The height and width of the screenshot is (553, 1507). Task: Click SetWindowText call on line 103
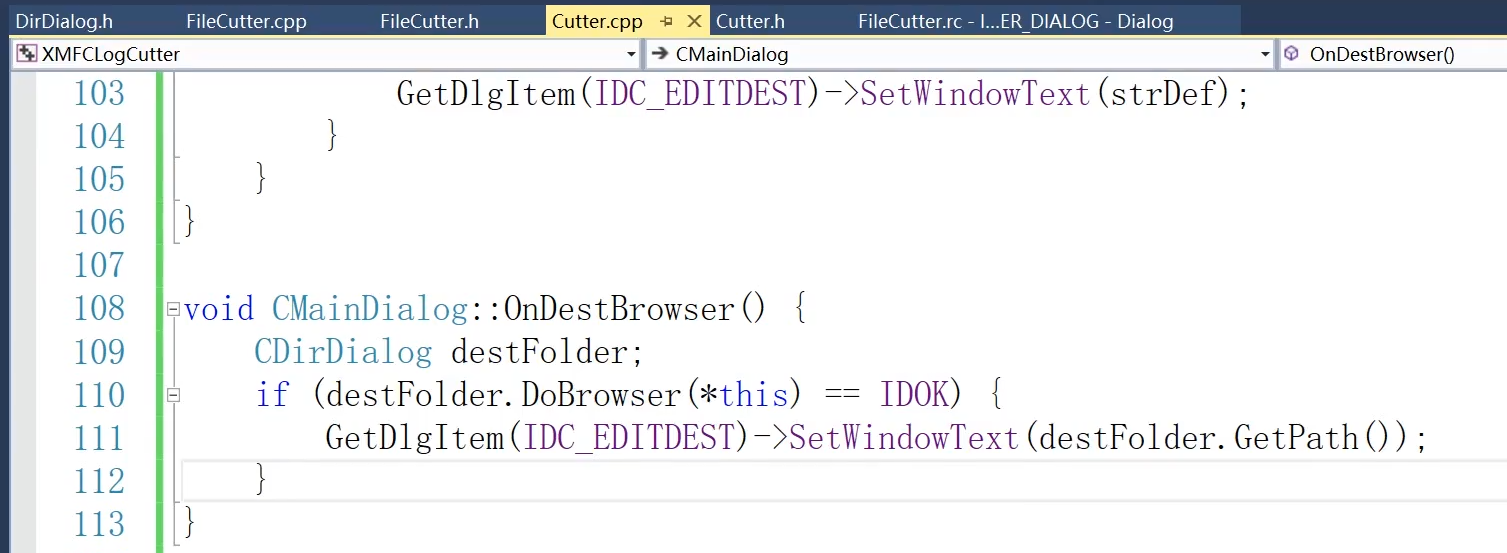tap(975, 94)
